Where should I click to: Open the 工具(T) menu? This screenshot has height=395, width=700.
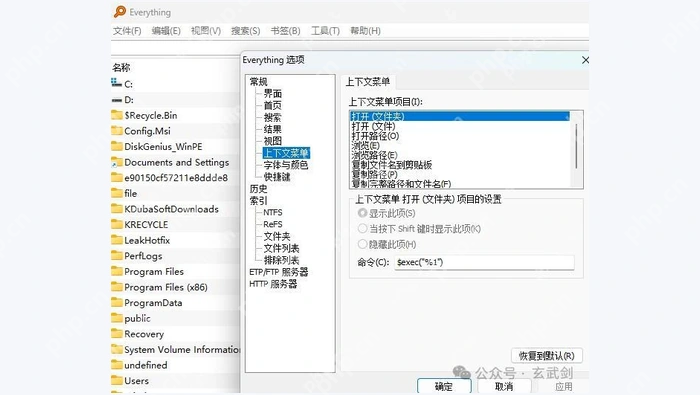[x=325, y=31]
